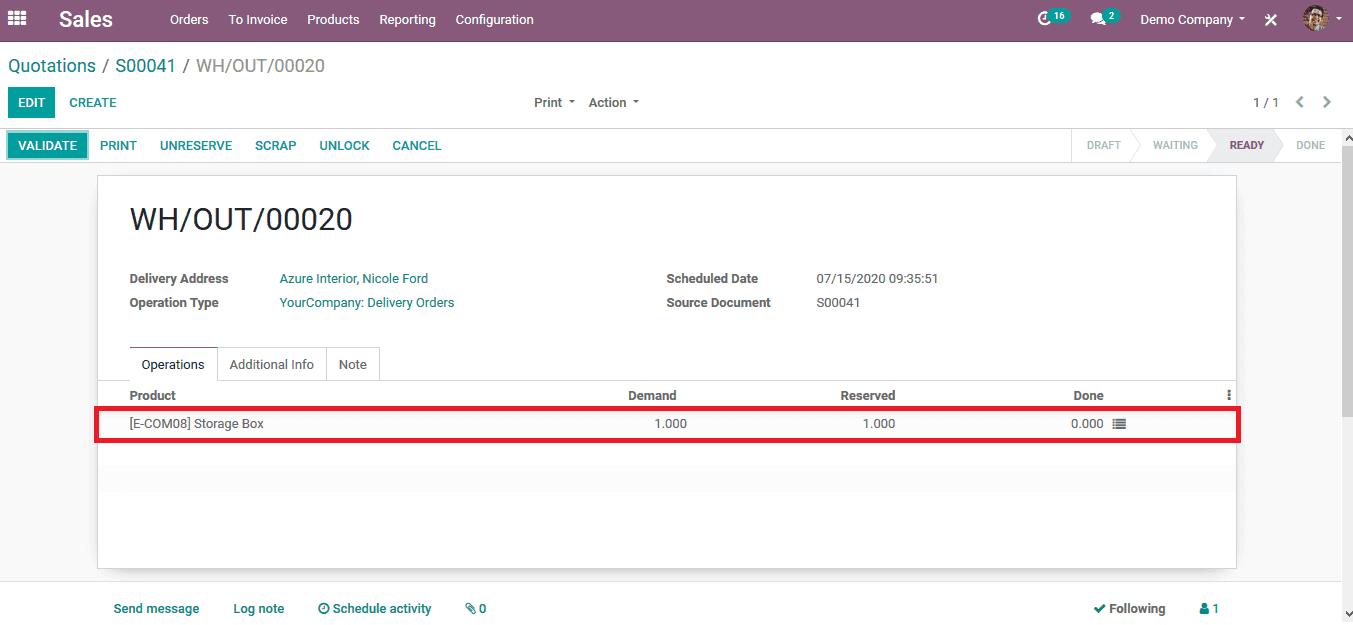The width and height of the screenshot is (1353, 625).
Task: Click the pager text 1 / 1
Action: 1266,102
